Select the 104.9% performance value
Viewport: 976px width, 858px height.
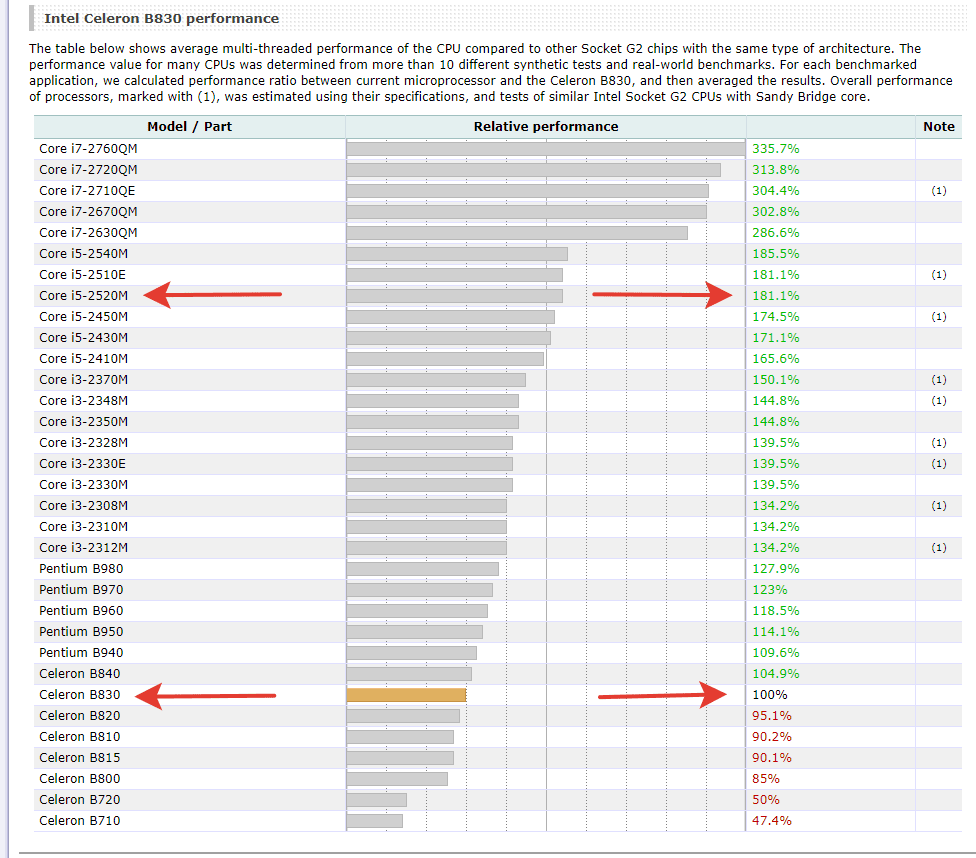(x=776, y=674)
